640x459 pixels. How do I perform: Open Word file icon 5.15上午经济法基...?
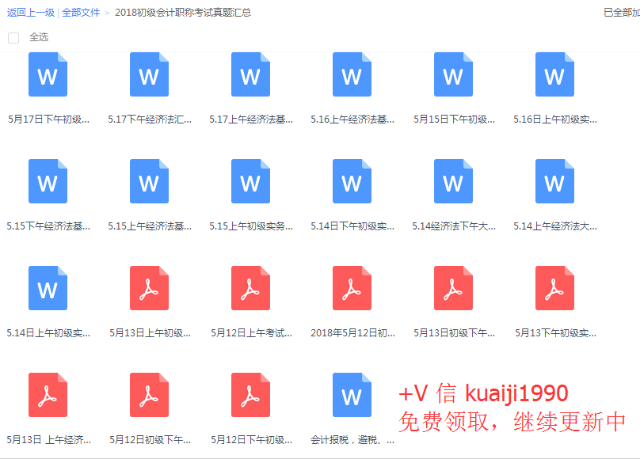(x=149, y=182)
